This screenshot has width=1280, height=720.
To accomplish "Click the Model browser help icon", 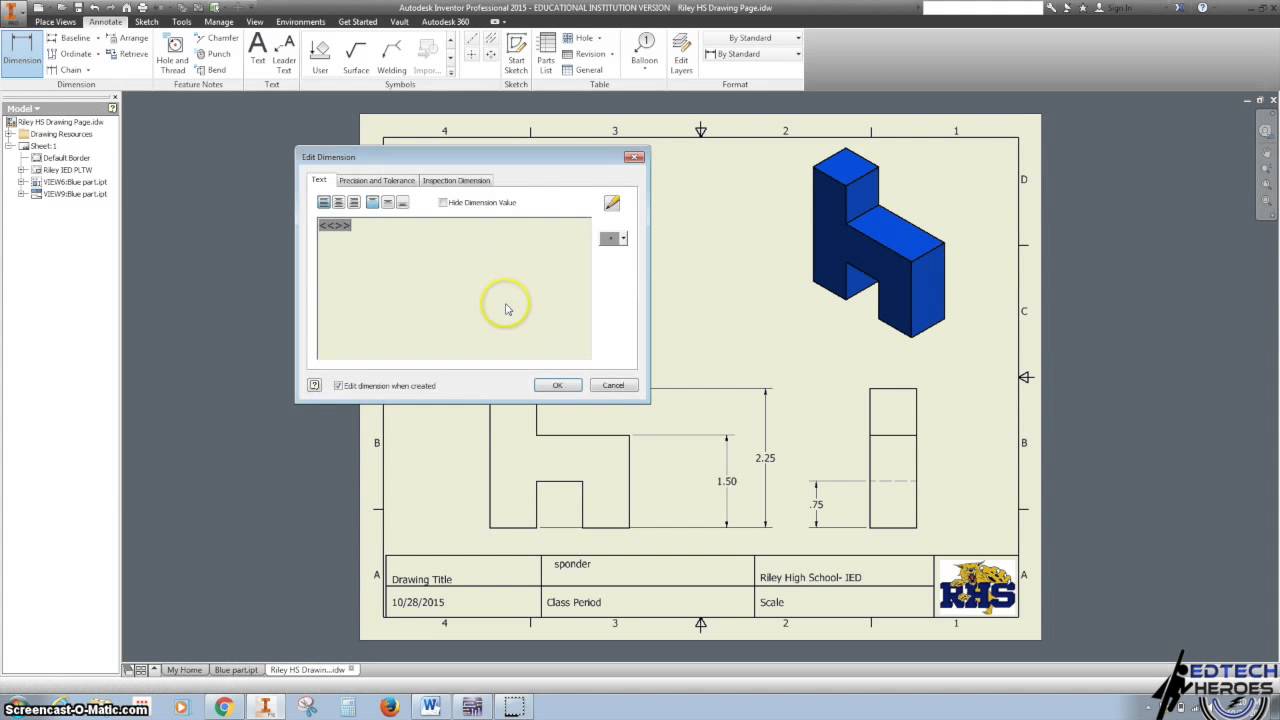I will tap(113, 108).
